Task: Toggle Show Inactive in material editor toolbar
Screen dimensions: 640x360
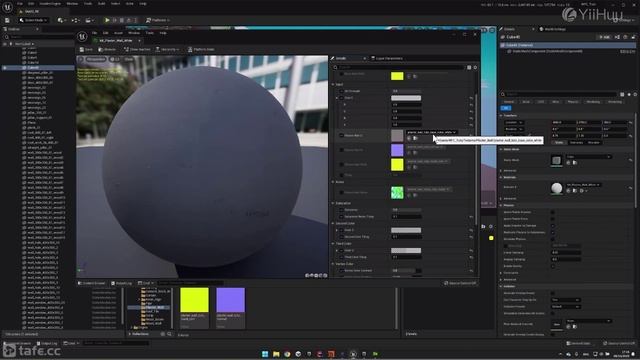Action: 137,49
